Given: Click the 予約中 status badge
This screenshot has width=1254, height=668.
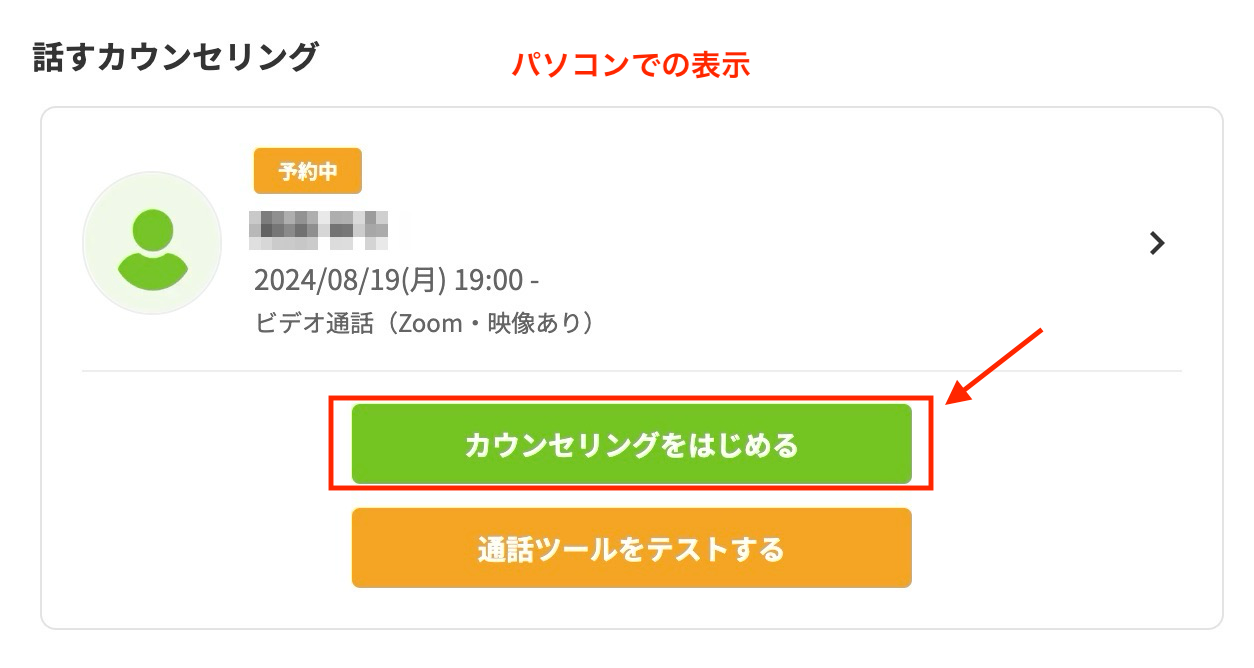Looking at the screenshot, I should [308, 171].
